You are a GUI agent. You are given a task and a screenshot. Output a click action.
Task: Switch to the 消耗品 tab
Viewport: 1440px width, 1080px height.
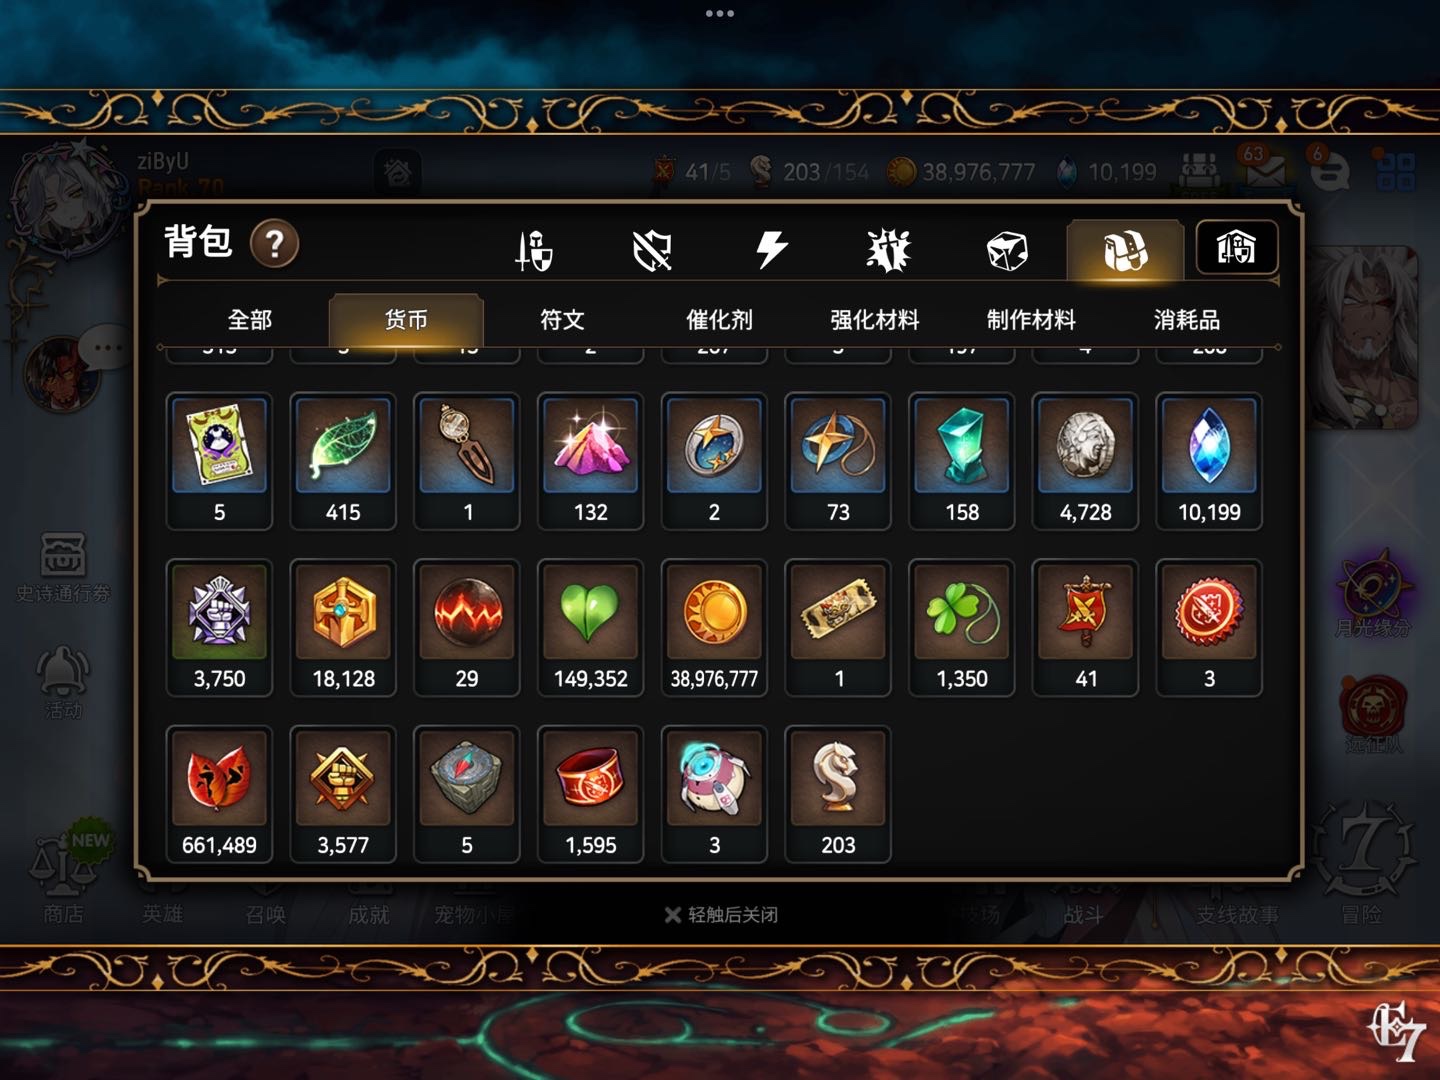pyautogui.click(x=1187, y=320)
